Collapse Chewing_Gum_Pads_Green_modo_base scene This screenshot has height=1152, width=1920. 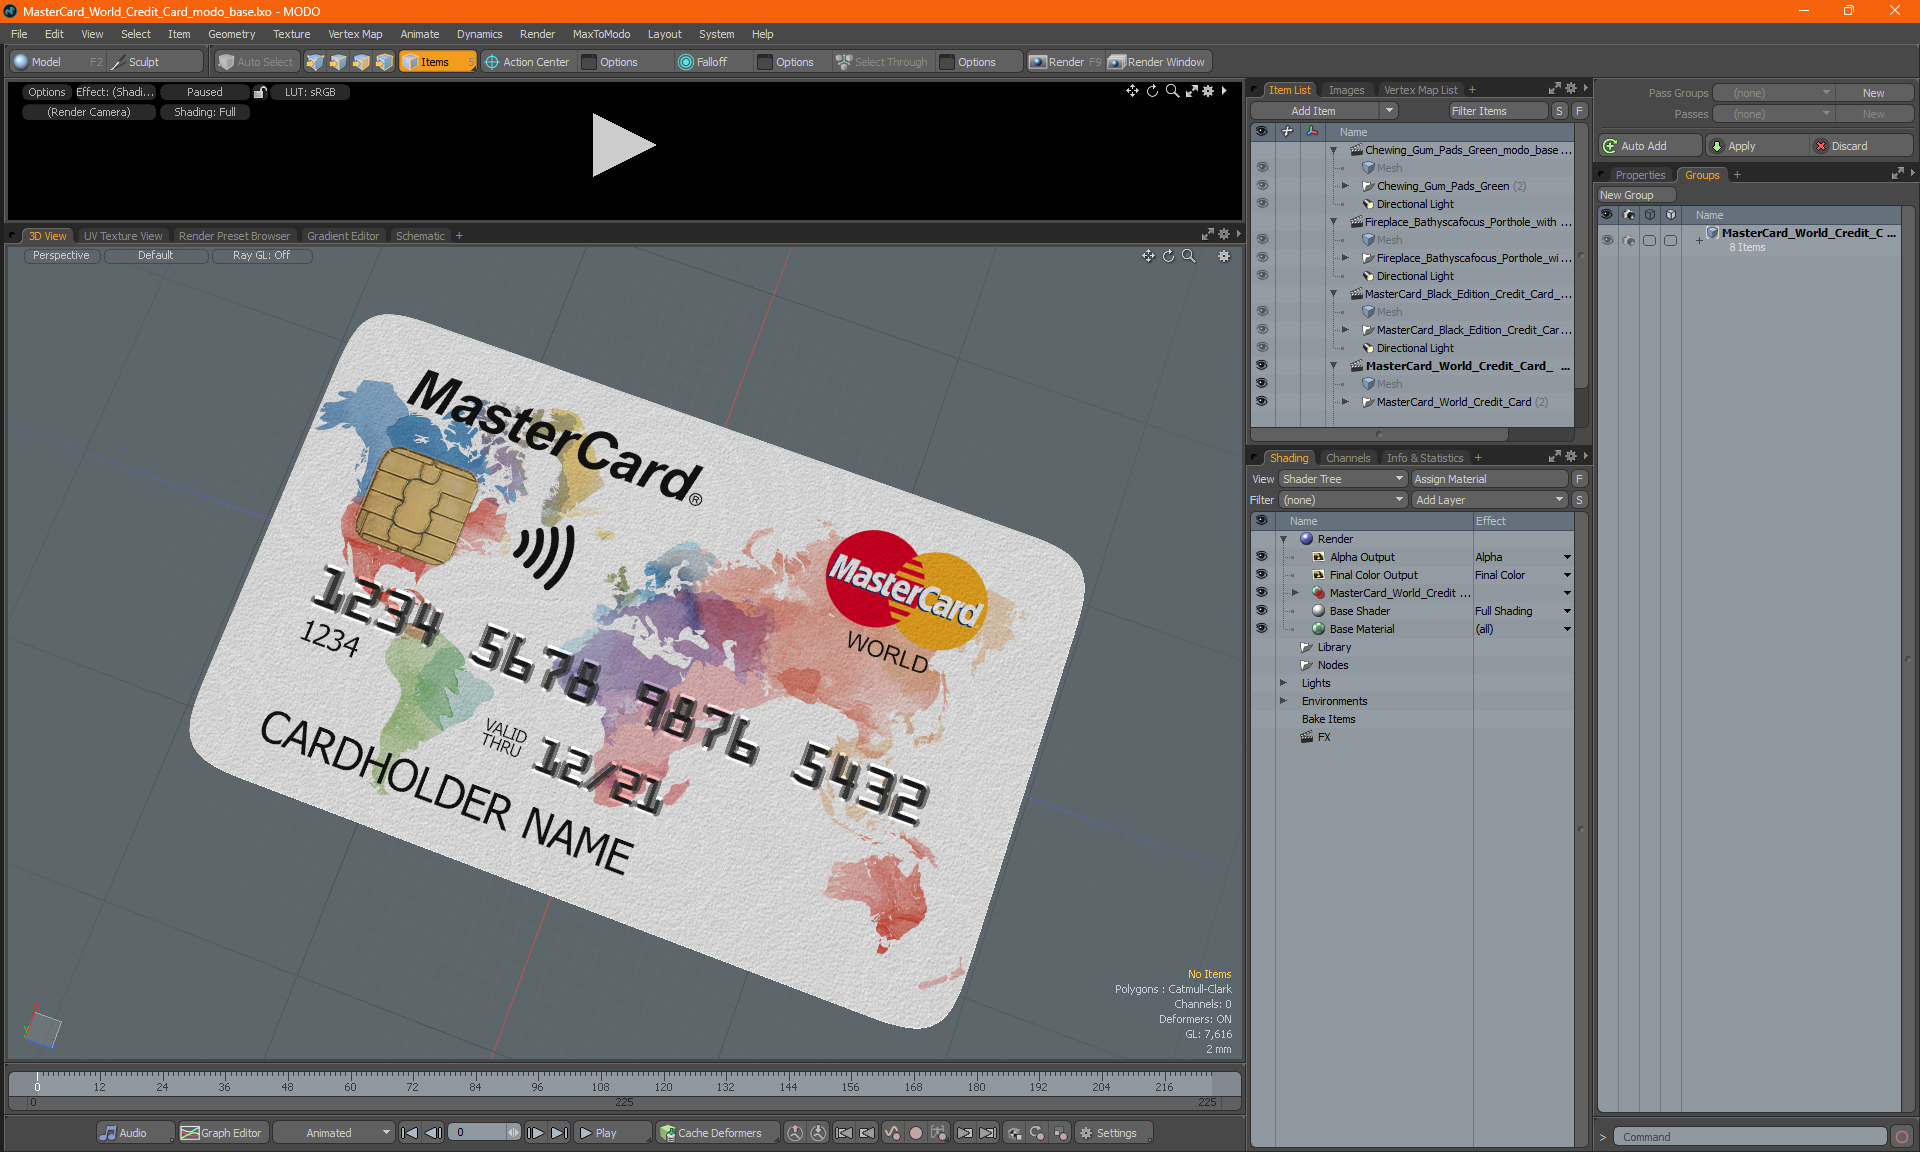(1333, 150)
